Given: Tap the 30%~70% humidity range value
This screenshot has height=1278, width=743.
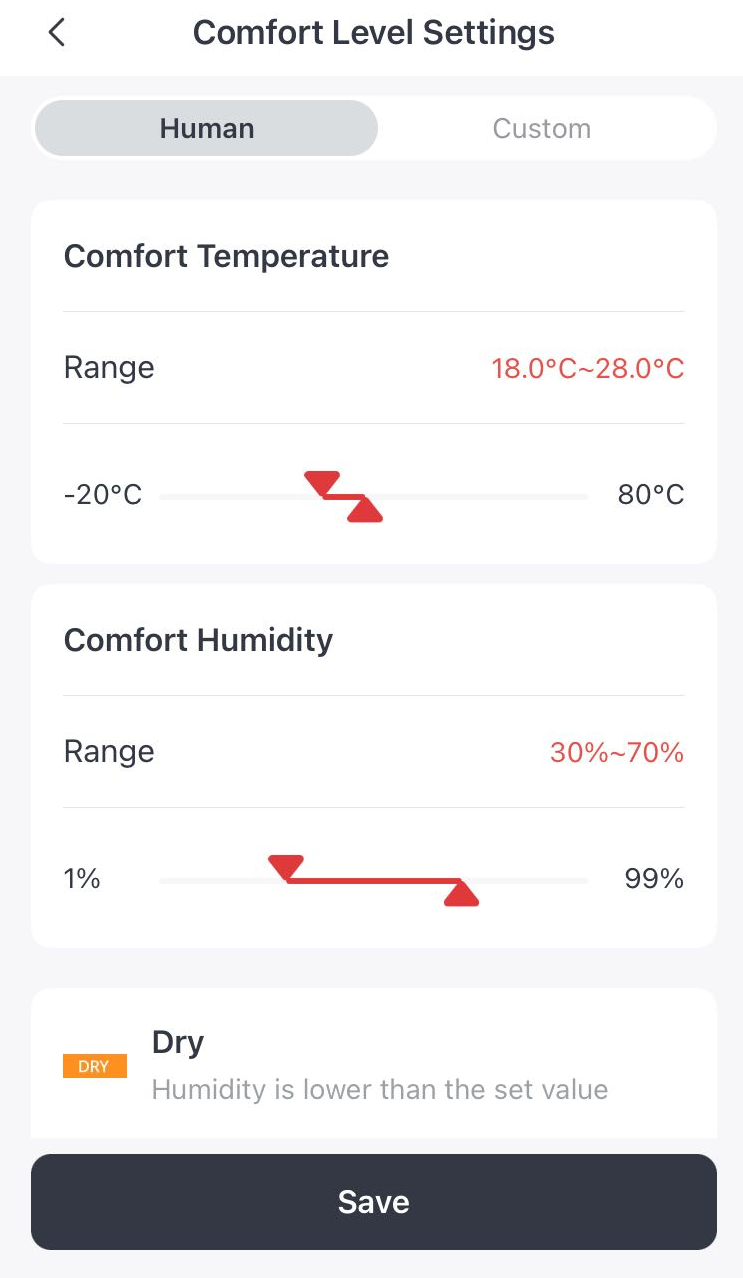Looking at the screenshot, I should 617,752.
